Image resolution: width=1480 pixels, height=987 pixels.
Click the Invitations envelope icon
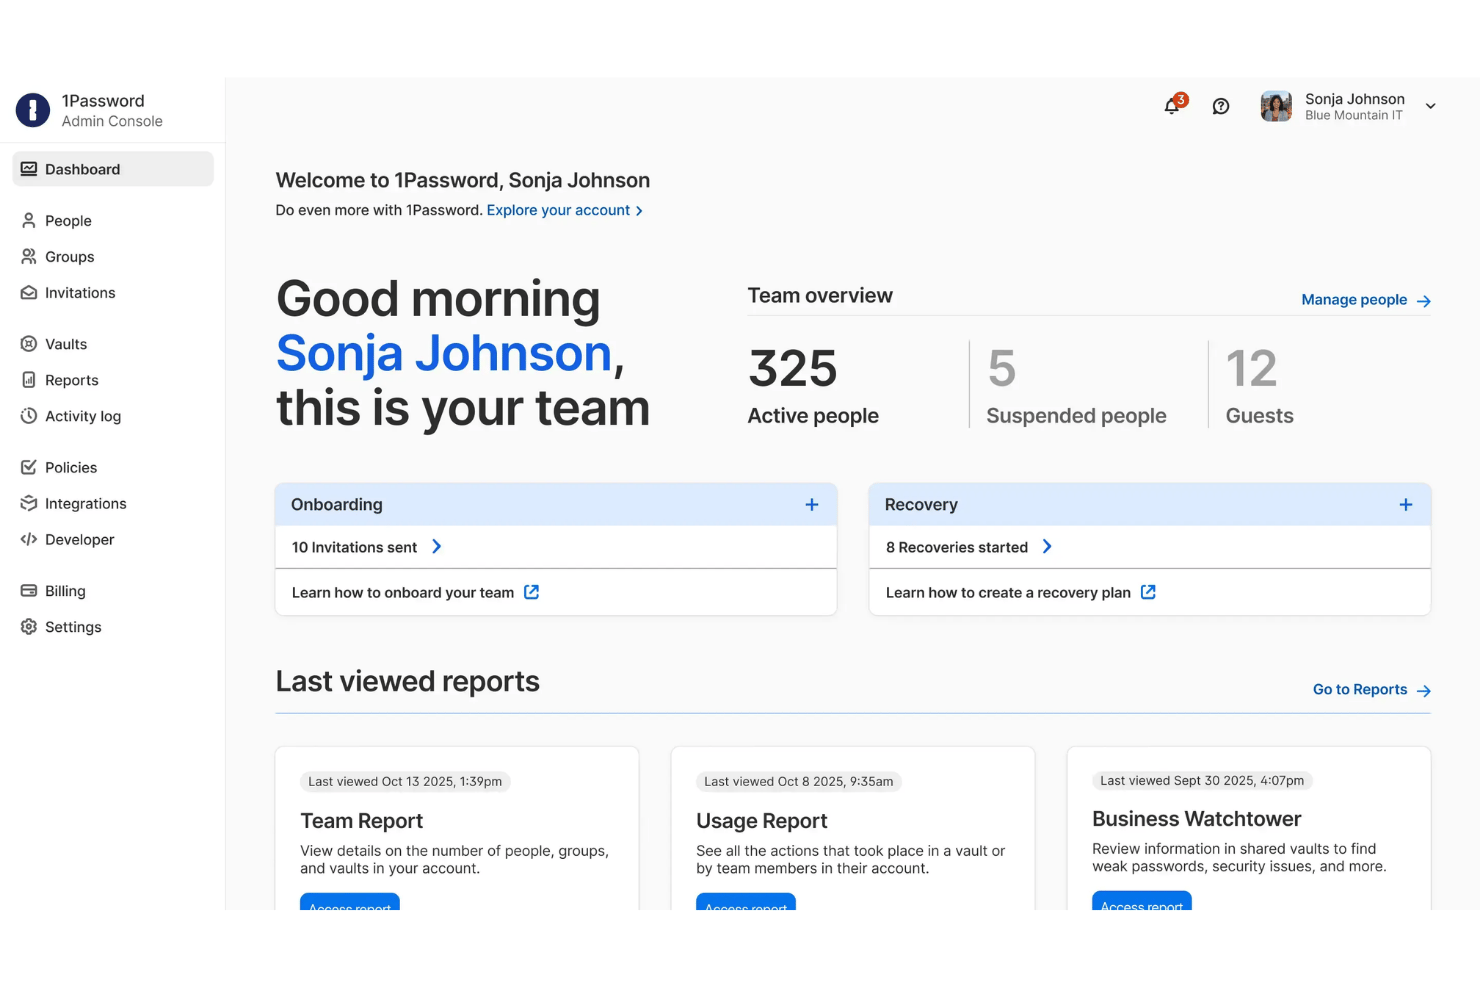(29, 292)
